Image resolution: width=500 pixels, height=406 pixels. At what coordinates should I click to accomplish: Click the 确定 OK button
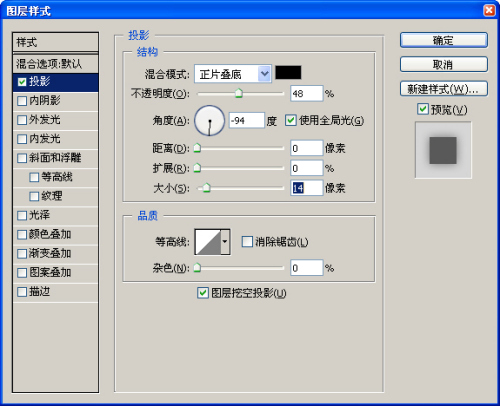coord(444,40)
